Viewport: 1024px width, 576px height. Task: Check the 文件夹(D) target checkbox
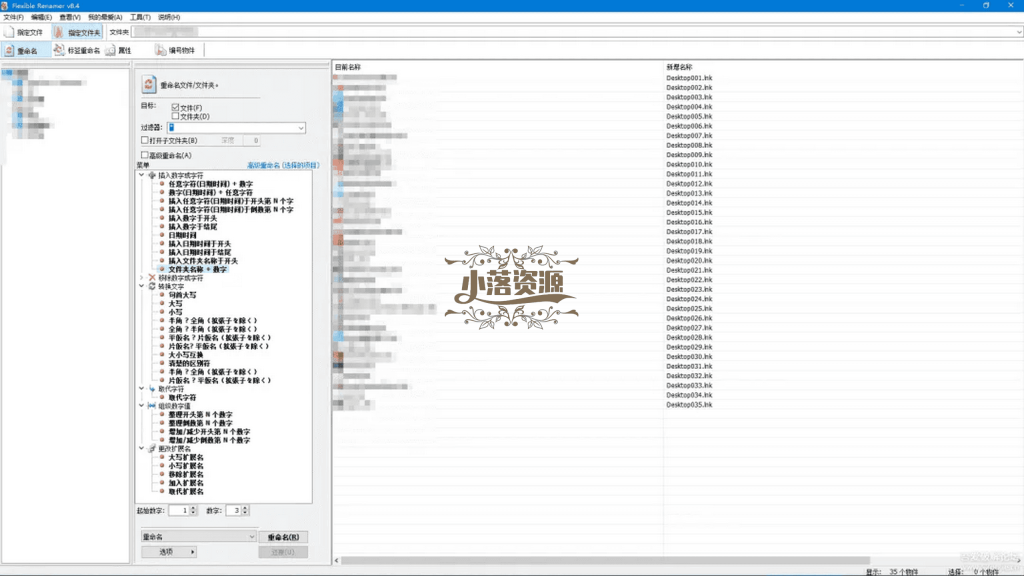(175, 116)
